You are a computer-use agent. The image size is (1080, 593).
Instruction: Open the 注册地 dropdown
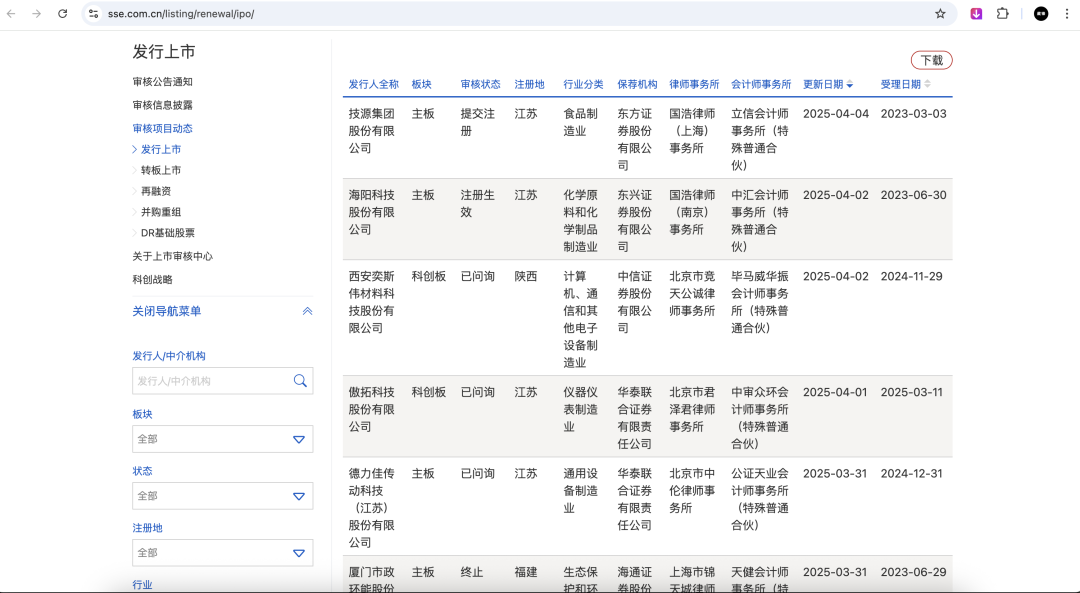222,553
